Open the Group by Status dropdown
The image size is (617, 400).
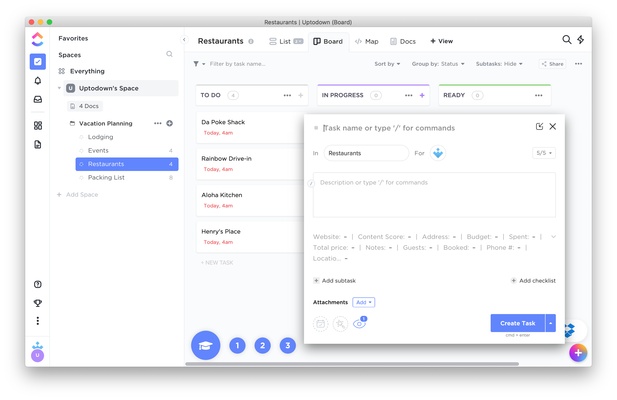point(438,64)
